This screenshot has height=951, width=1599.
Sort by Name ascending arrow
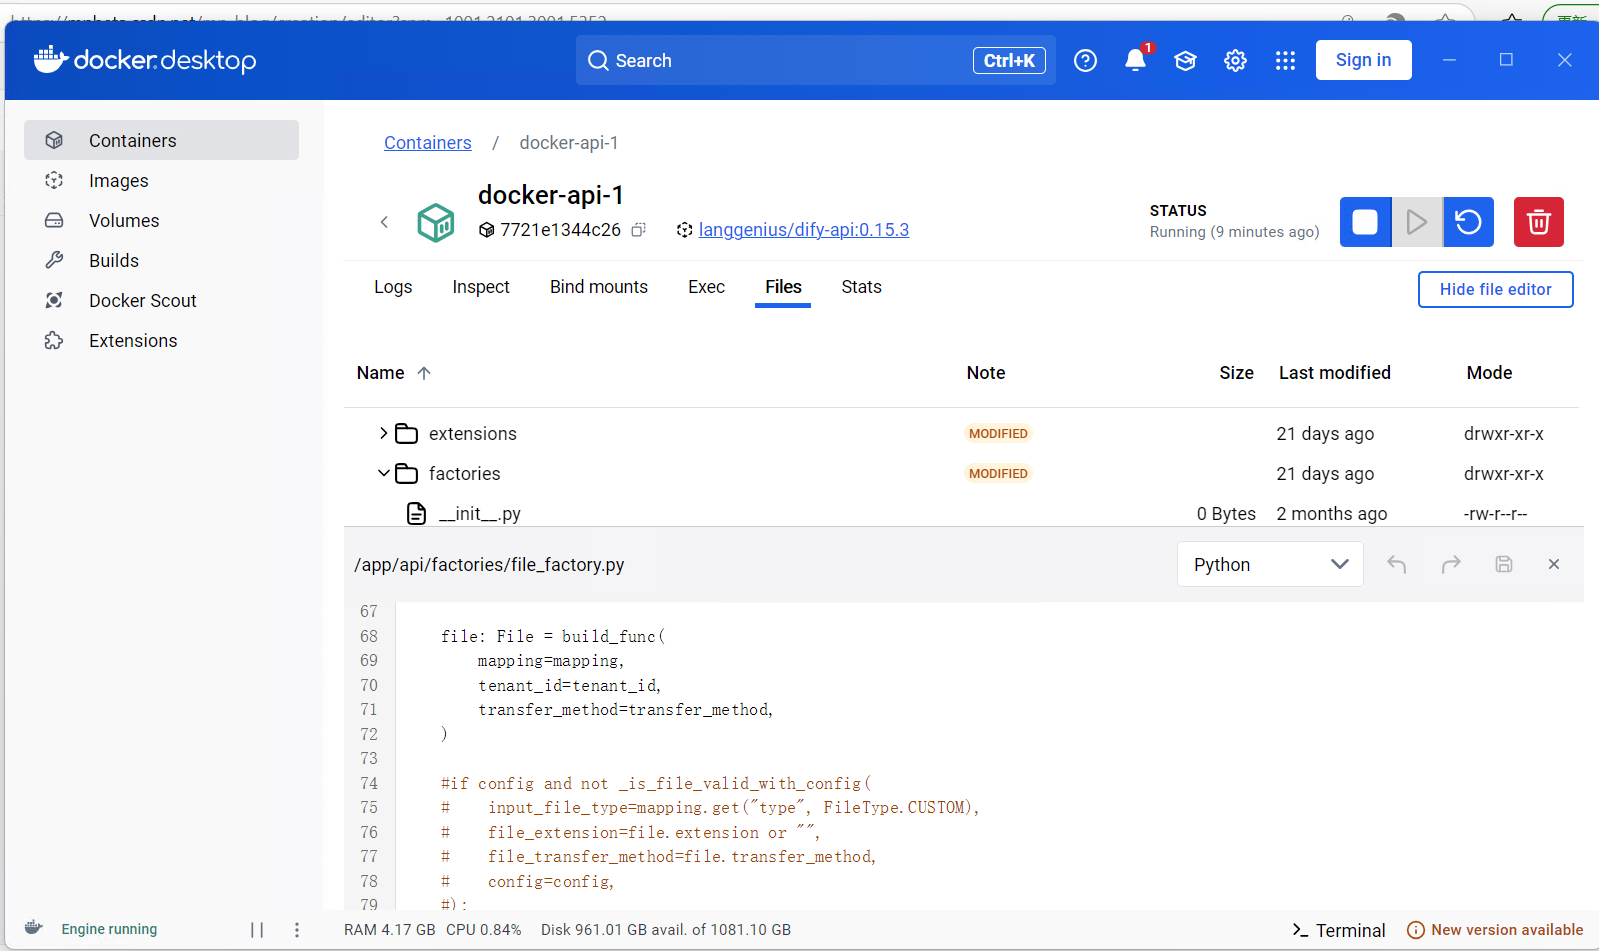(424, 373)
